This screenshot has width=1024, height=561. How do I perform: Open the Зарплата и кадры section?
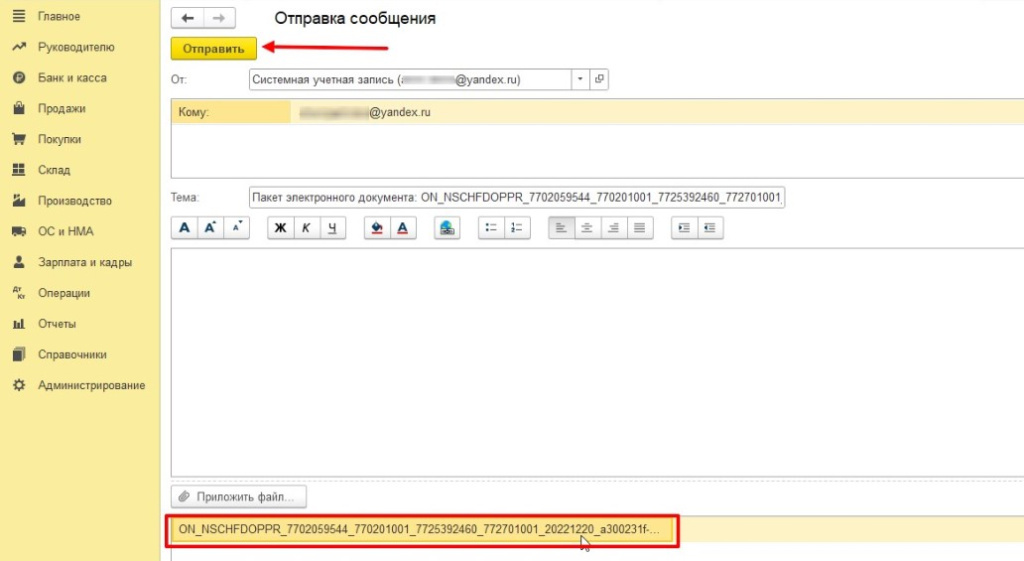pos(85,262)
